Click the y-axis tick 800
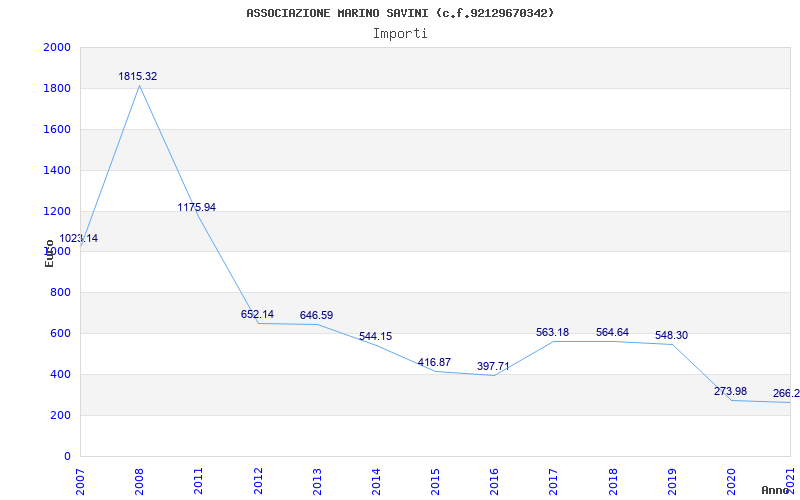The image size is (800, 500). pyautogui.click(x=60, y=293)
